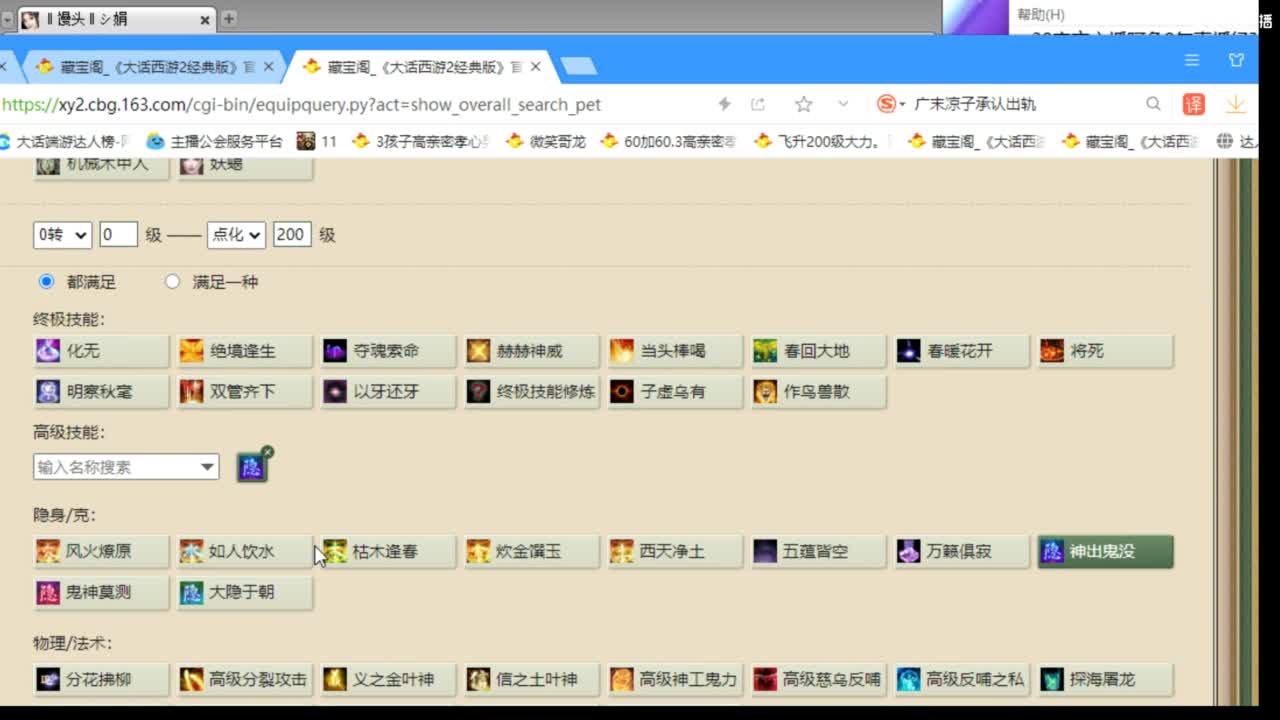This screenshot has height=720, width=1280.
Task: Choose the 五蕴皆空 skill
Action: tap(818, 551)
